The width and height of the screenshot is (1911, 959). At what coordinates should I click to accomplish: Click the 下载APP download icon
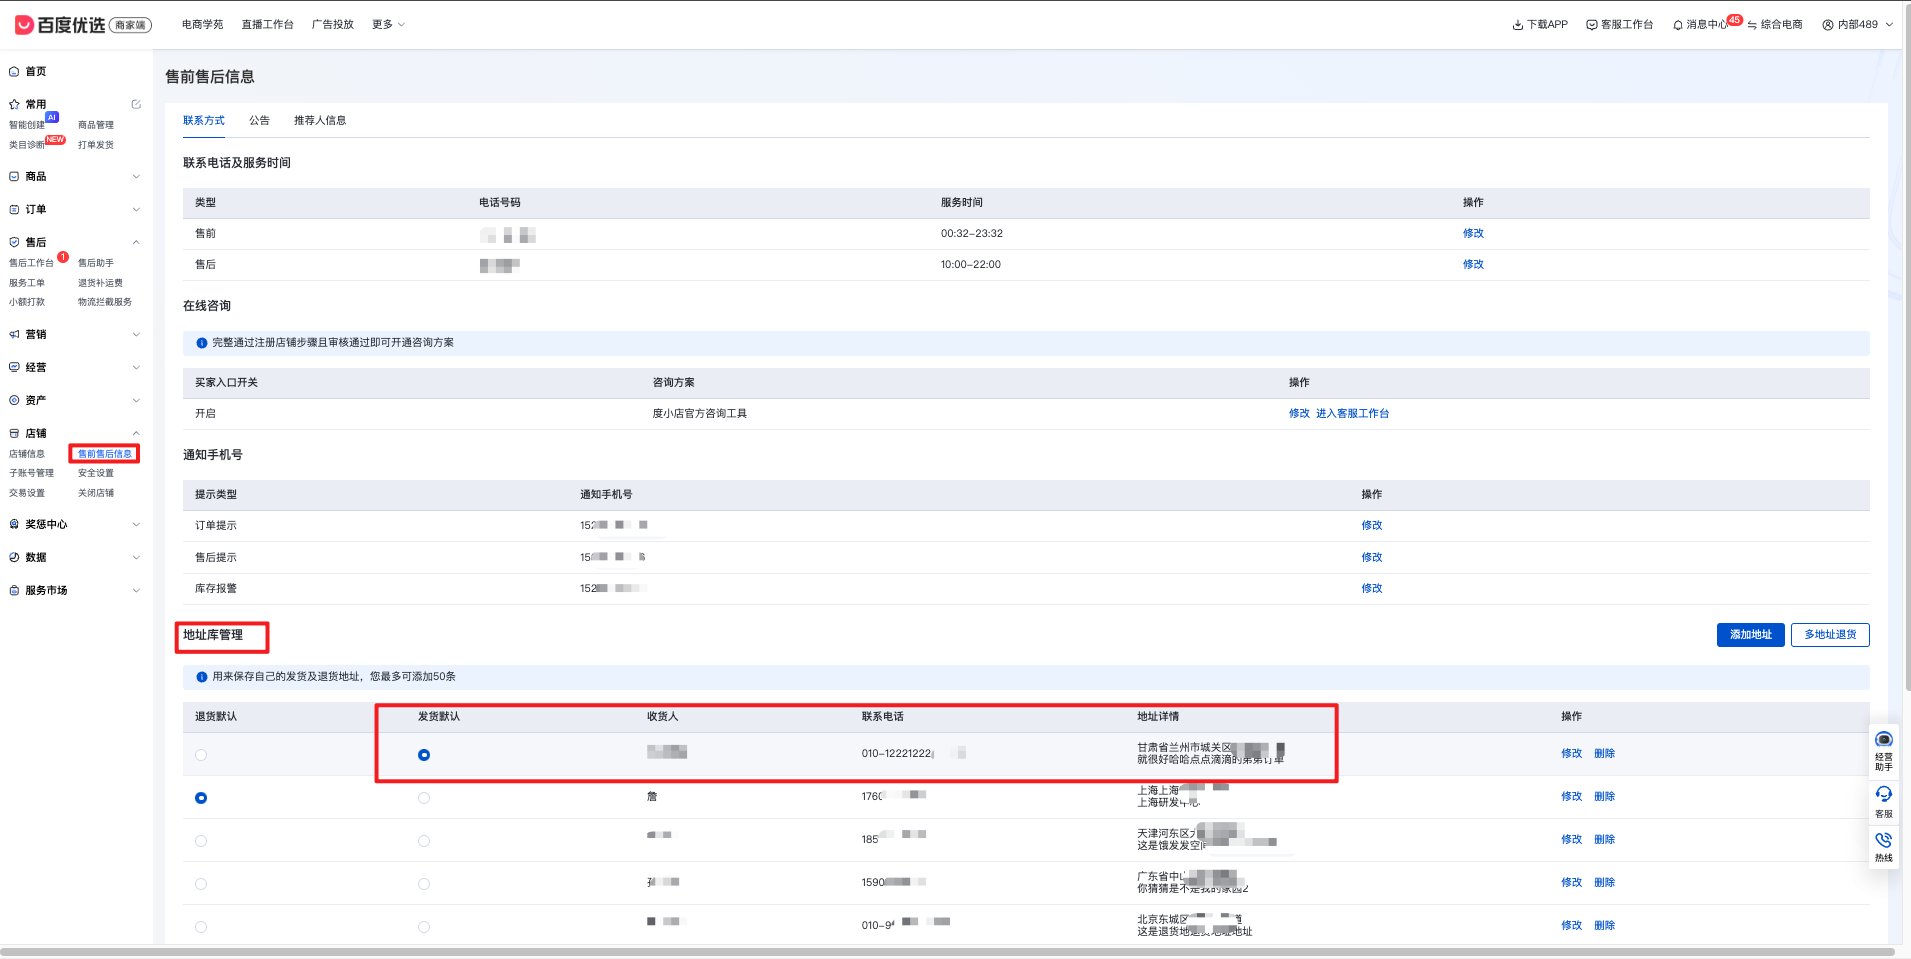click(x=1517, y=25)
